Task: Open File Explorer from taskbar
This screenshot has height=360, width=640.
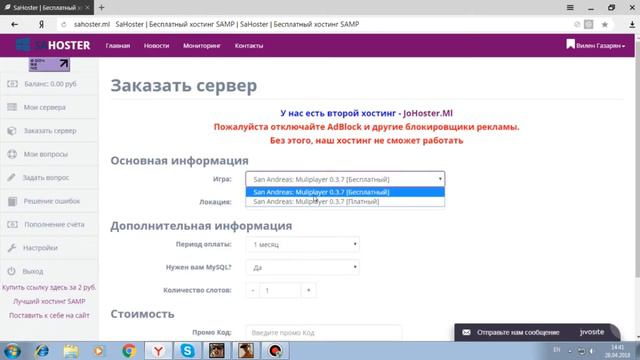Action: 71,351
